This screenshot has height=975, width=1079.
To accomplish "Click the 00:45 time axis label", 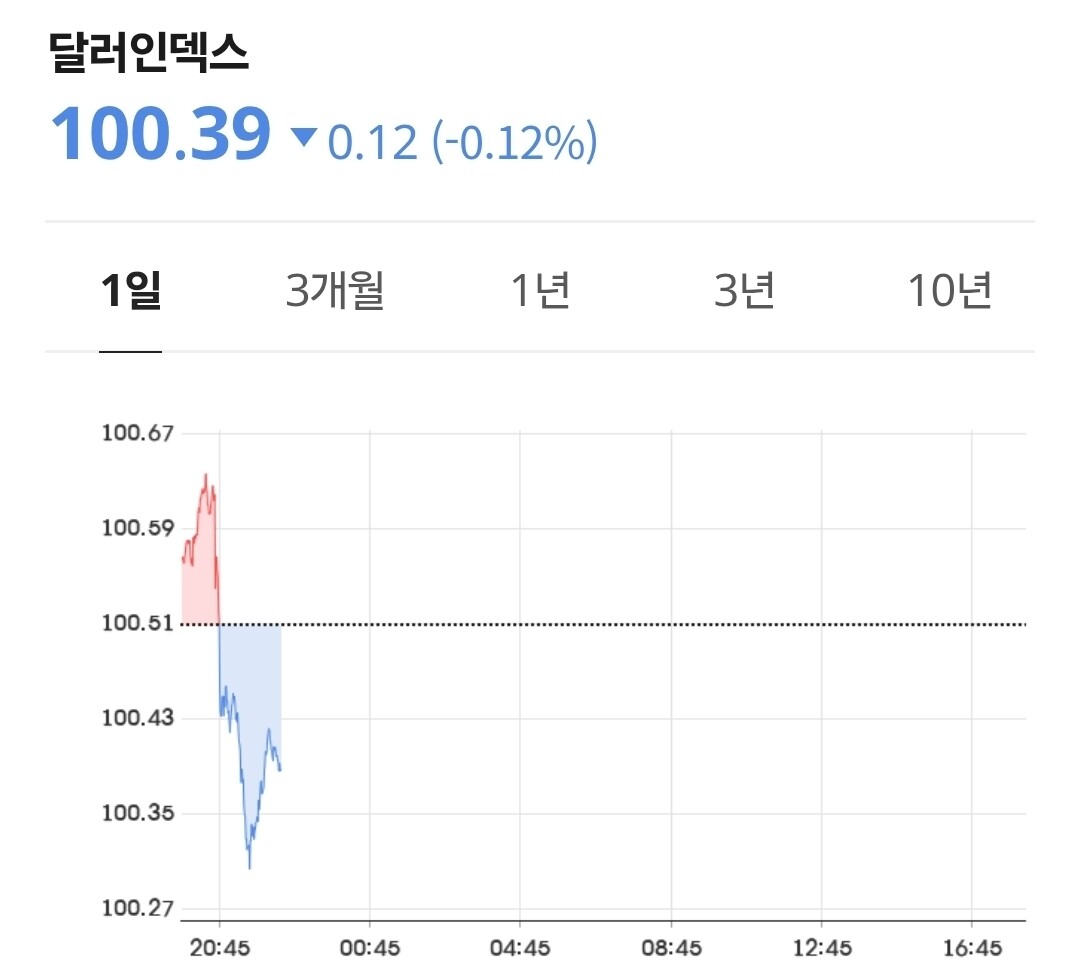I will tap(370, 948).
